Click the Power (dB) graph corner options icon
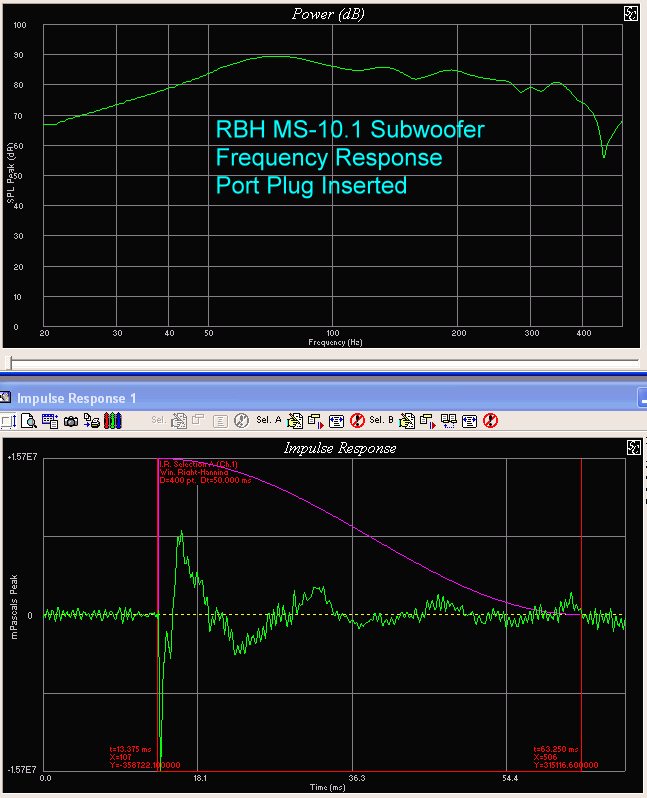Image resolution: width=647 pixels, height=798 pixels. click(x=631, y=14)
